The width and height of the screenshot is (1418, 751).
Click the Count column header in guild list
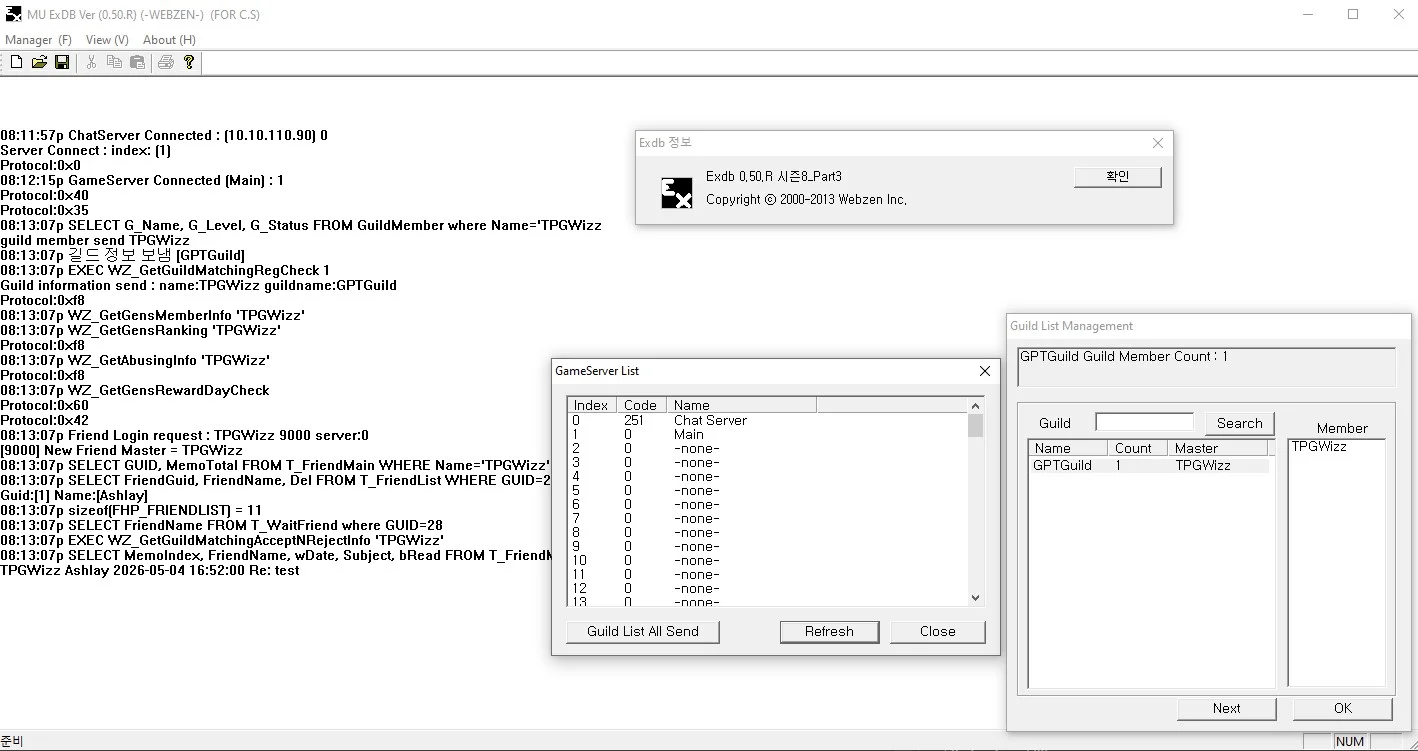1137,448
